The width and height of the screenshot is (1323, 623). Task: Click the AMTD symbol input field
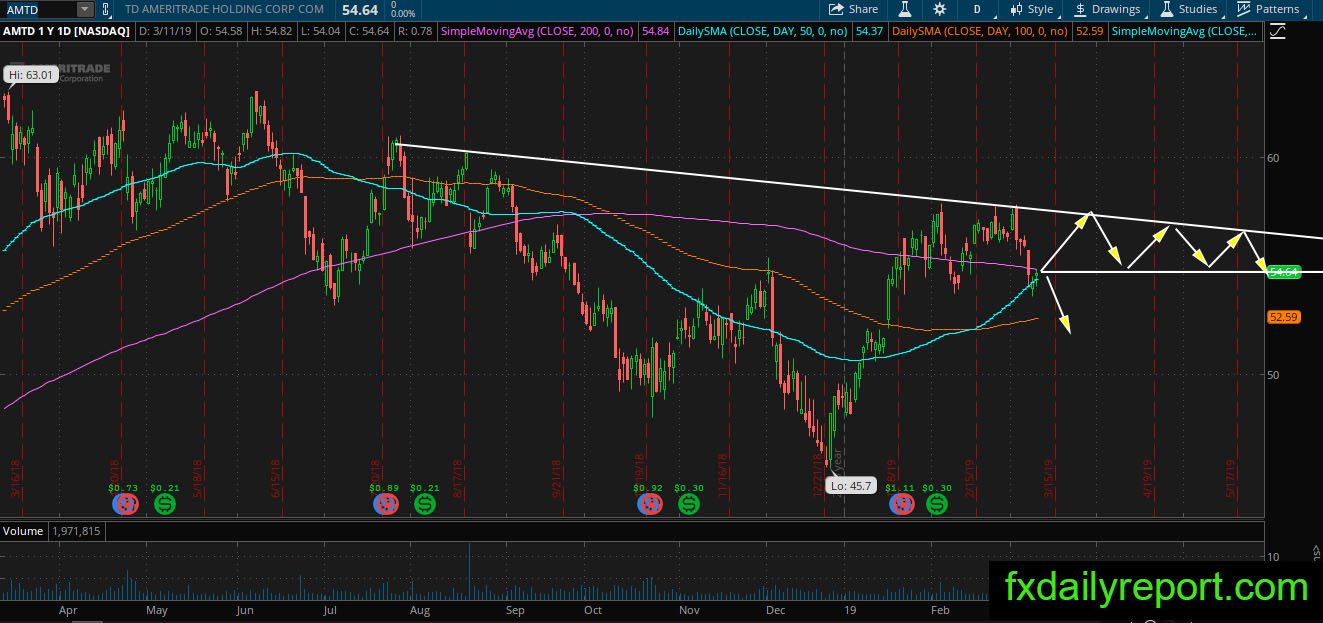pyautogui.click(x=38, y=9)
